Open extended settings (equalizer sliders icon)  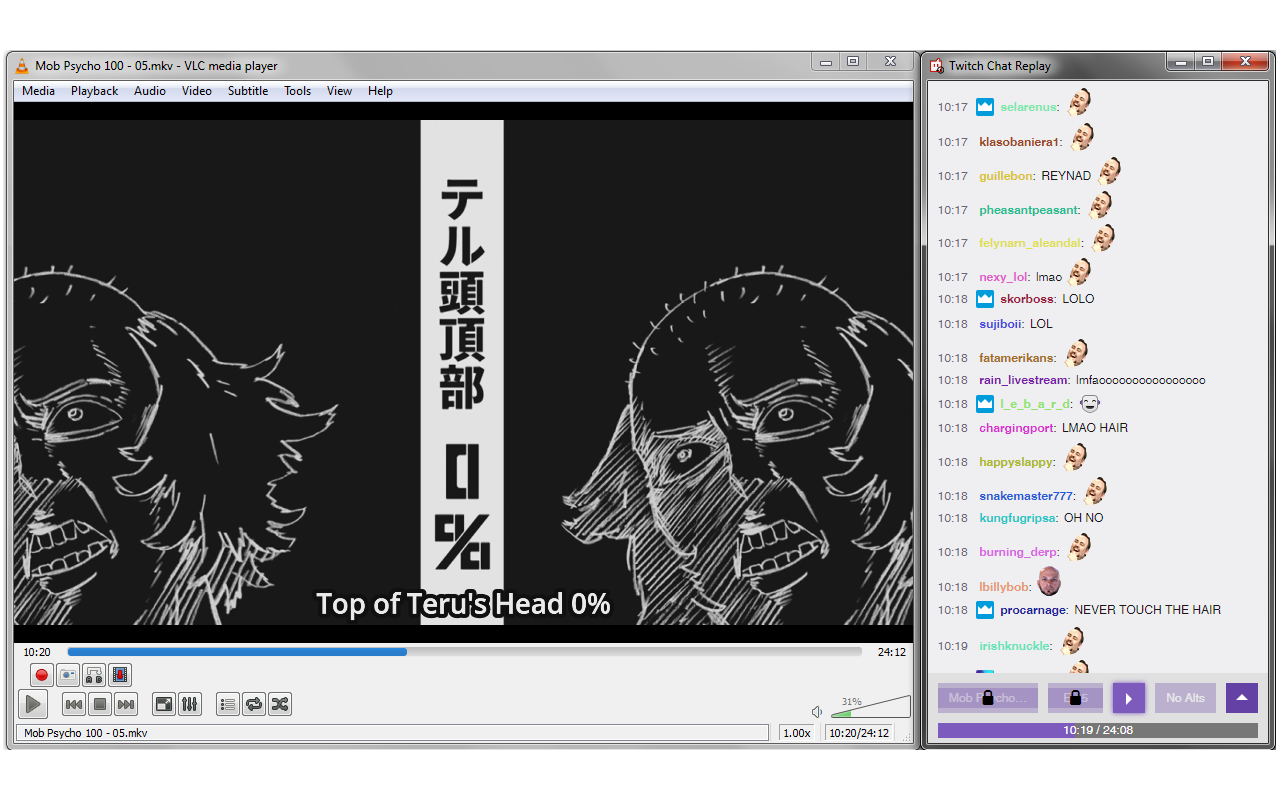[190, 704]
